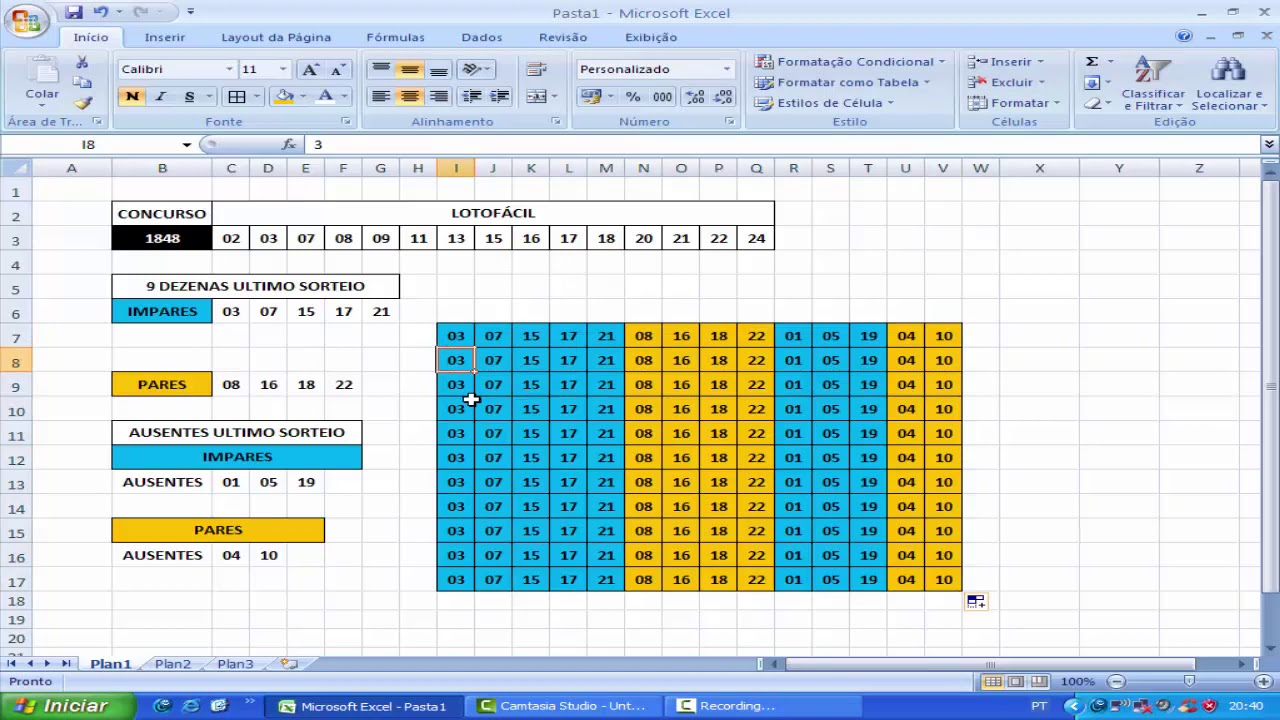Increase the cell indent
The width and height of the screenshot is (1280, 720).
pos(499,97)
